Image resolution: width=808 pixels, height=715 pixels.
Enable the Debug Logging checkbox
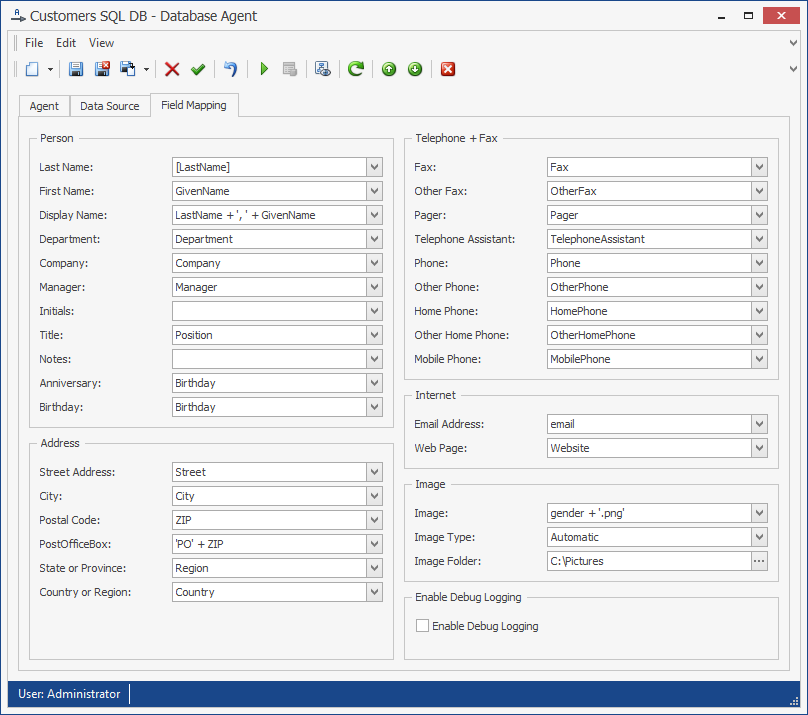pyautogui.click(x=422, y=626)
